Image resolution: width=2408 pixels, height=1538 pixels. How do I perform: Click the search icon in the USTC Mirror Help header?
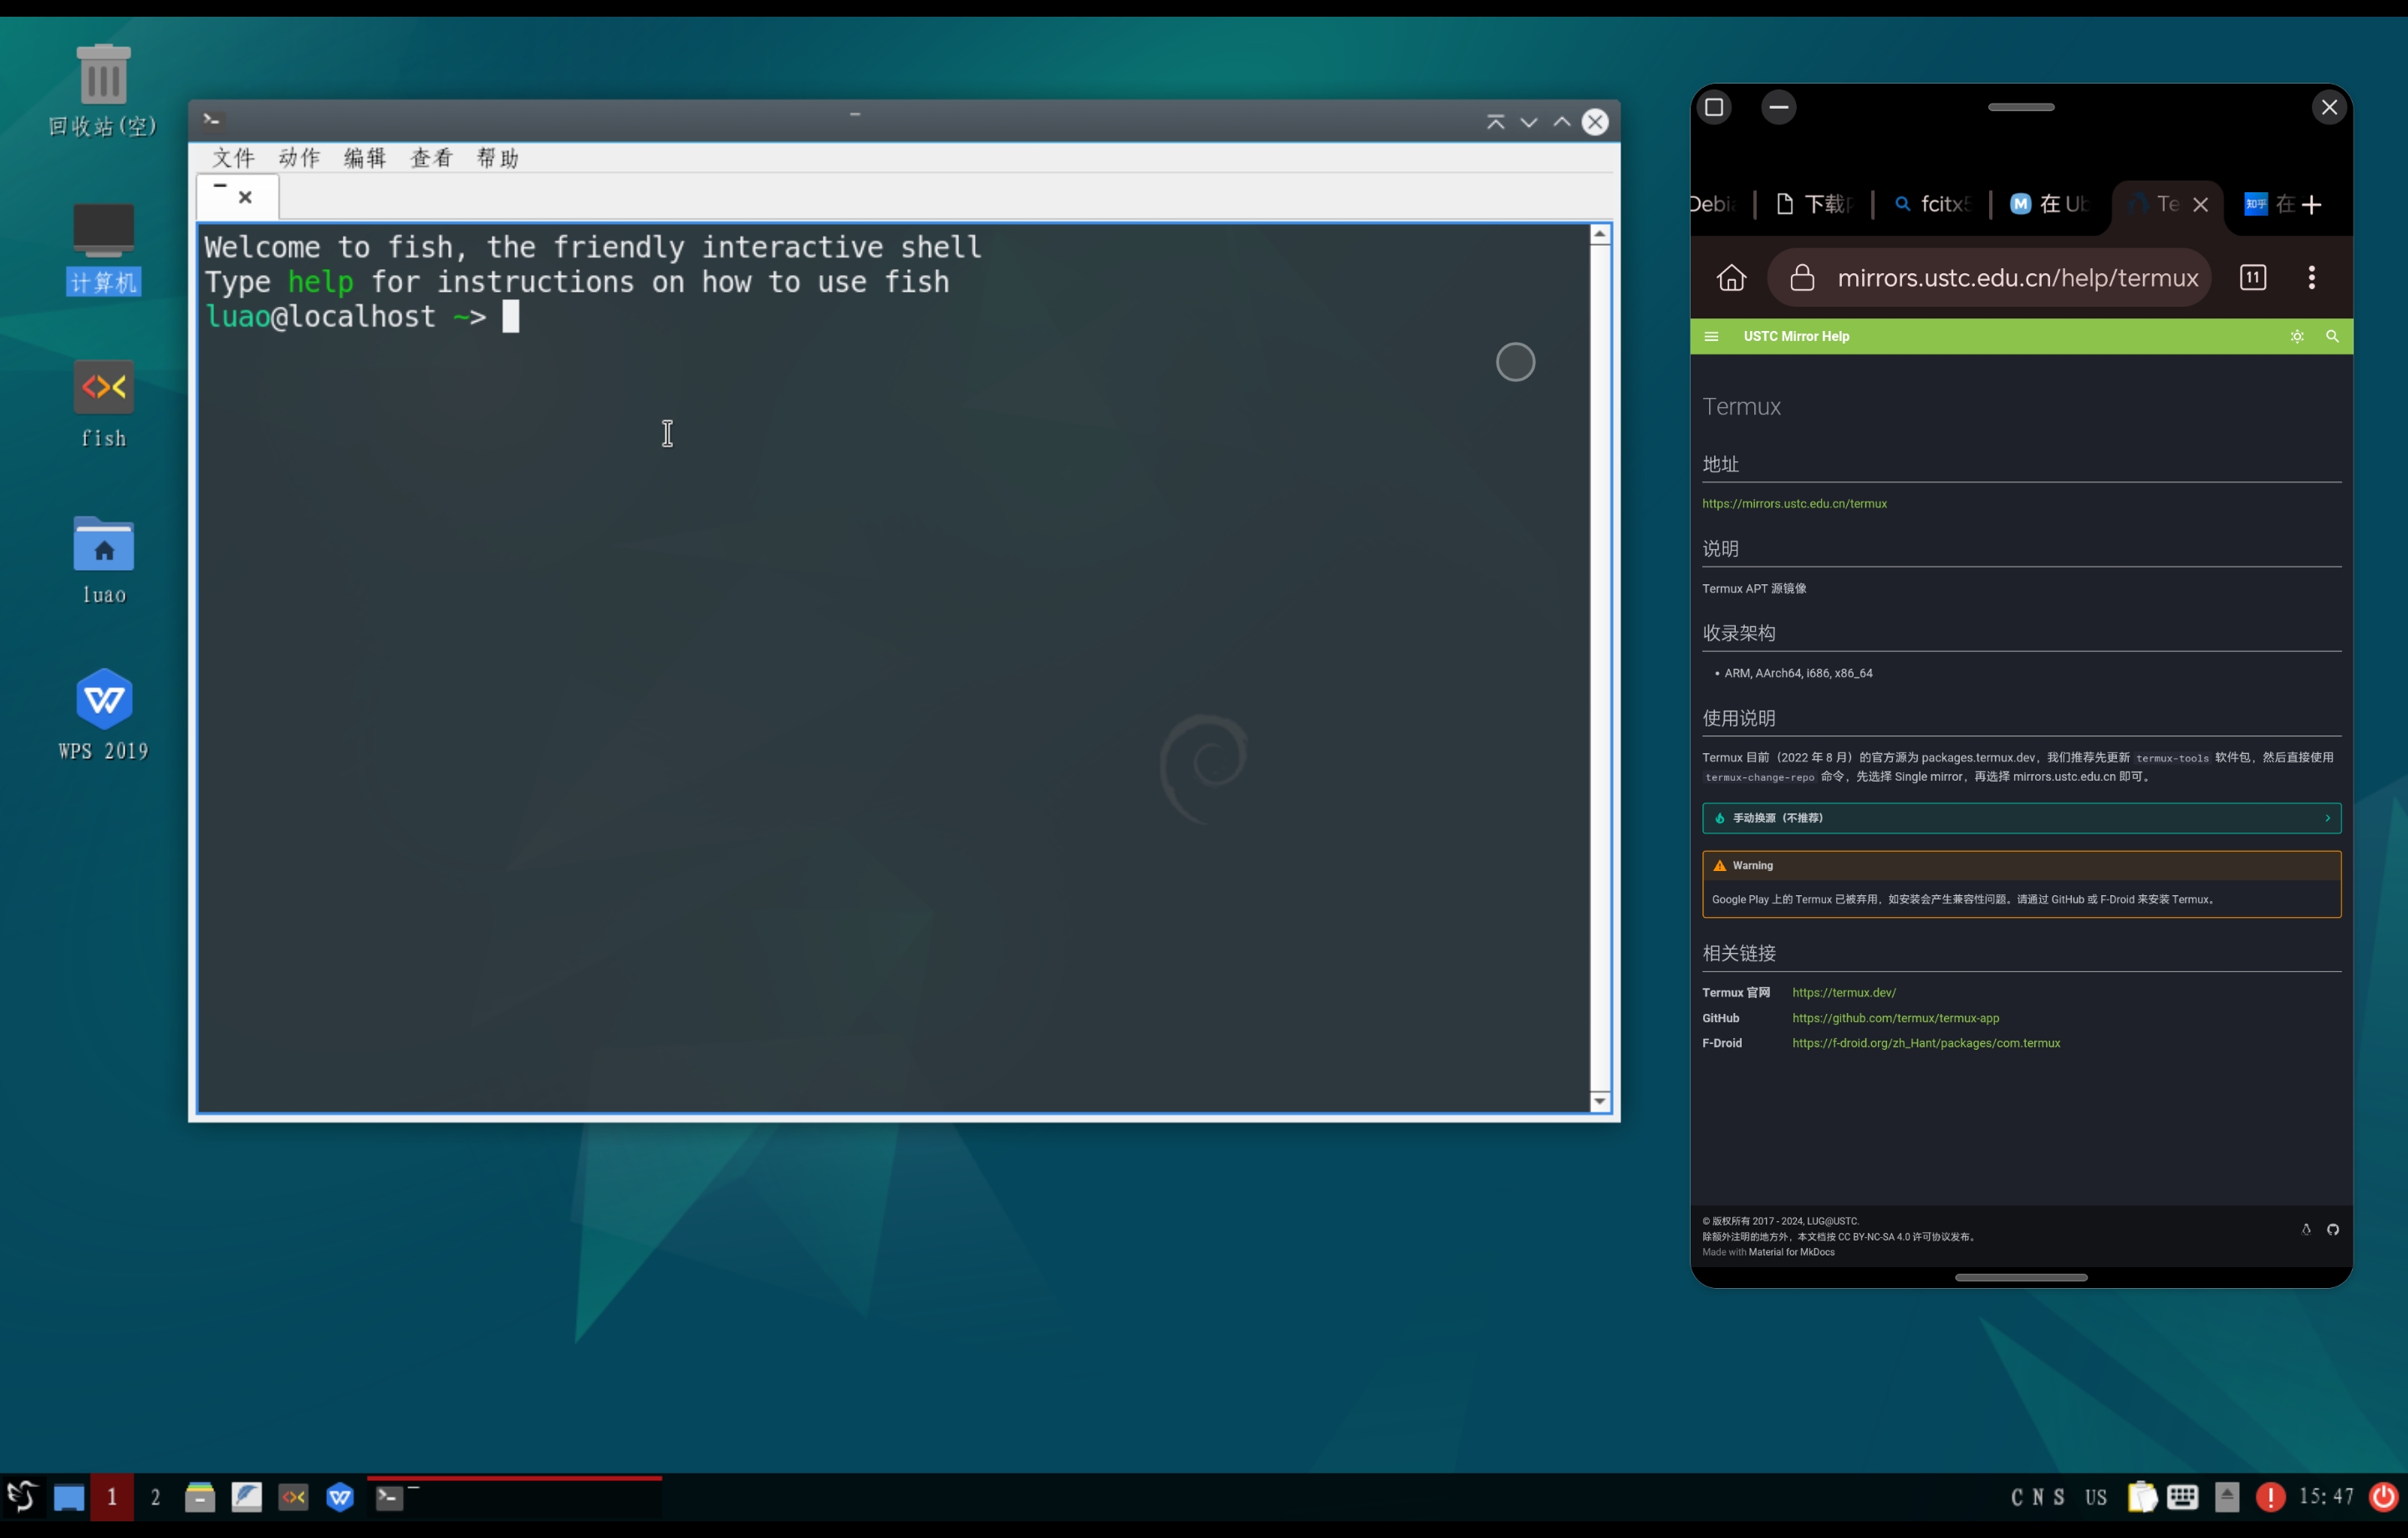[2331, 336]
